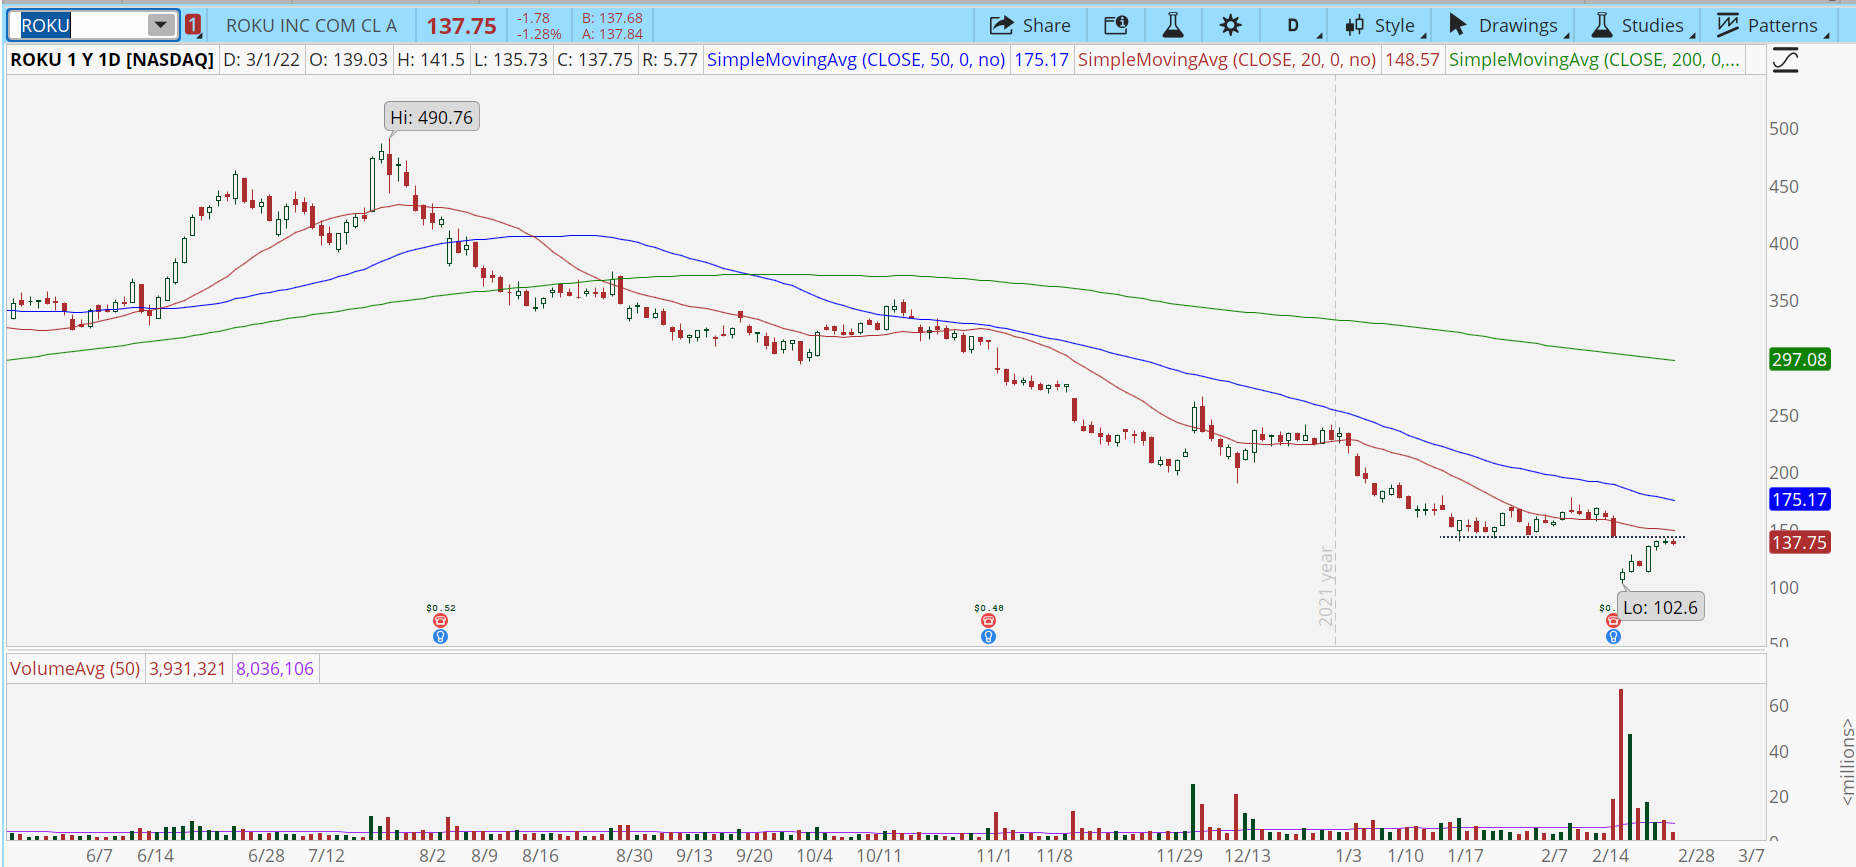Open the symbol dropdown arrow next to ROKU
The height and width of the screenshot is (867, 1856).
point(160,25)
